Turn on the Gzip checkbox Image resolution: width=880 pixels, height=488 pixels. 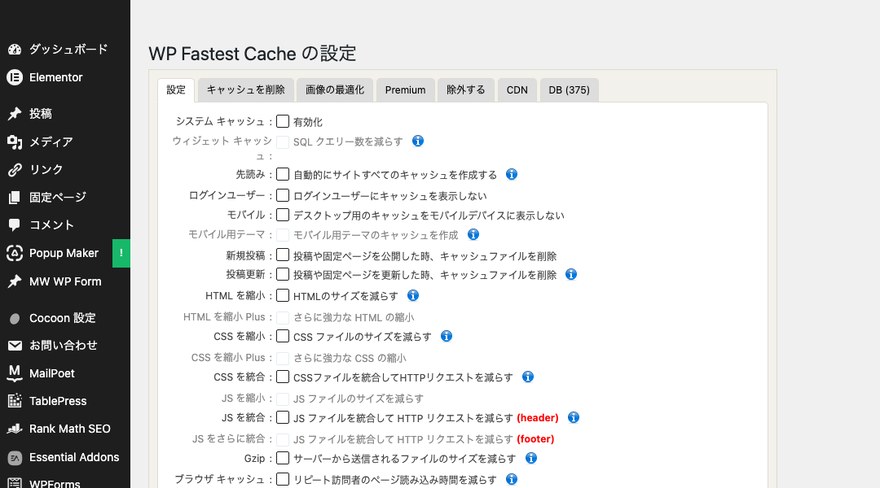coord(283,458)
